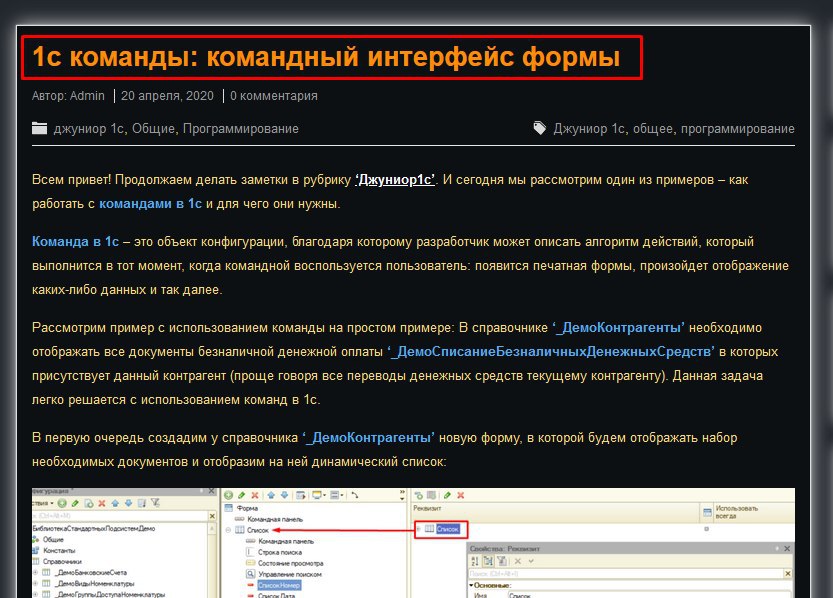Click the green add icon in the form elements toolbar

[228, 495]
